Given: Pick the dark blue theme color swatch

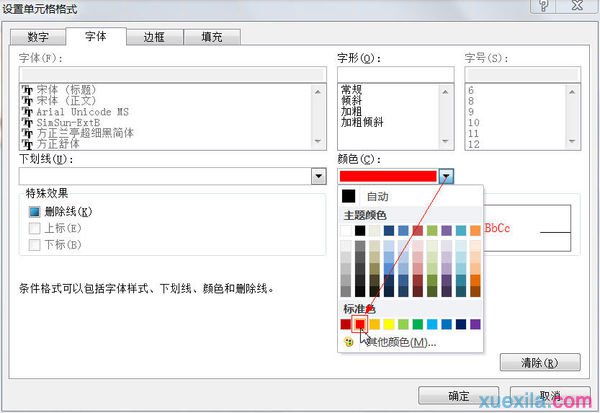Looking at the screenshot, I should [389, 230].
